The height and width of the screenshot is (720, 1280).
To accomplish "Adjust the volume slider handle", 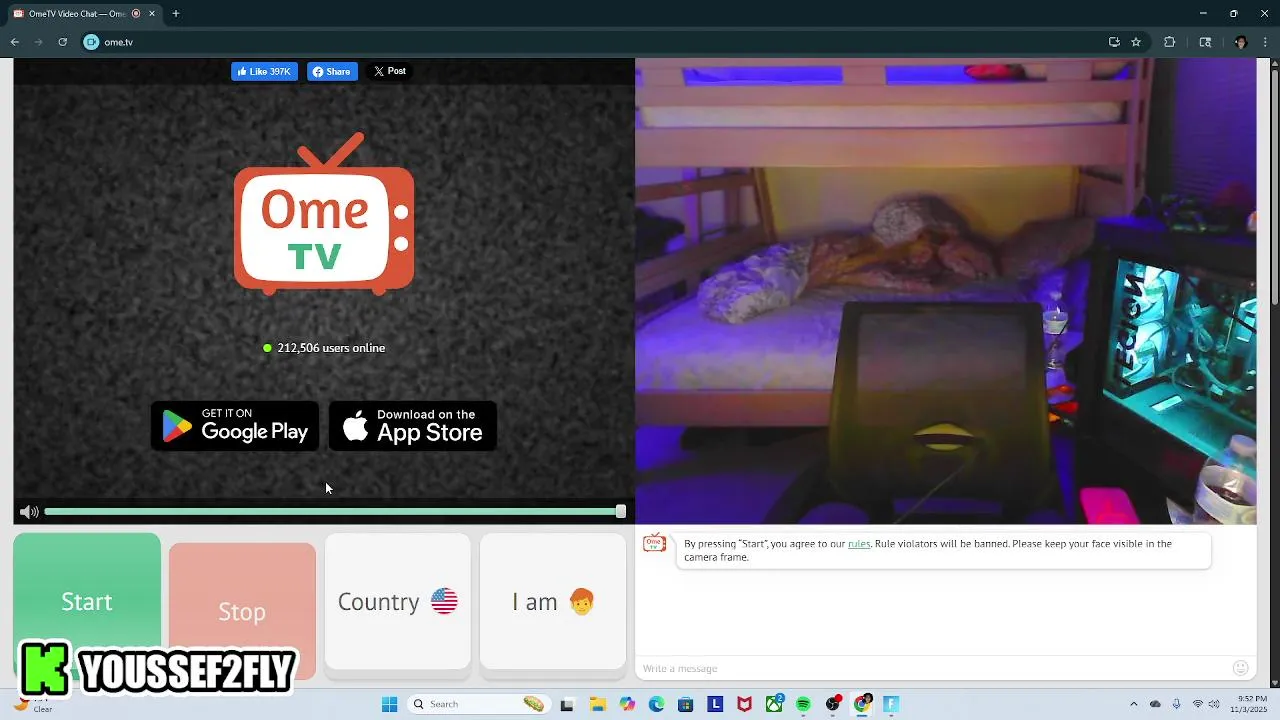I will click(x=621, y=512).
